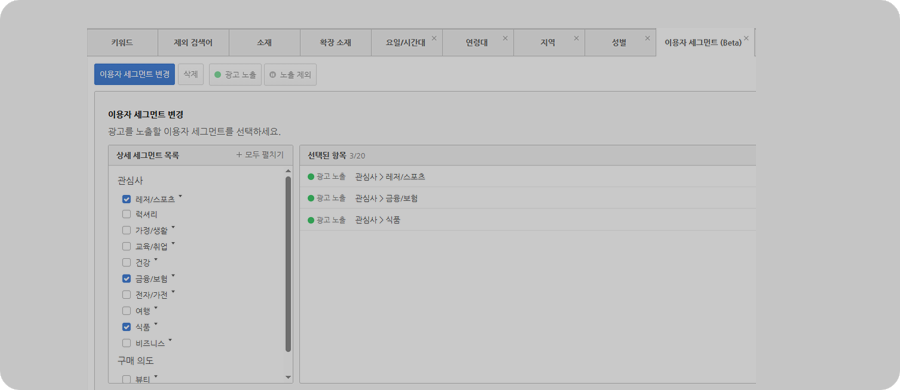The image size is (900, 390).
Task: Switch to the 키워드 tab
Action: point(122,43)
